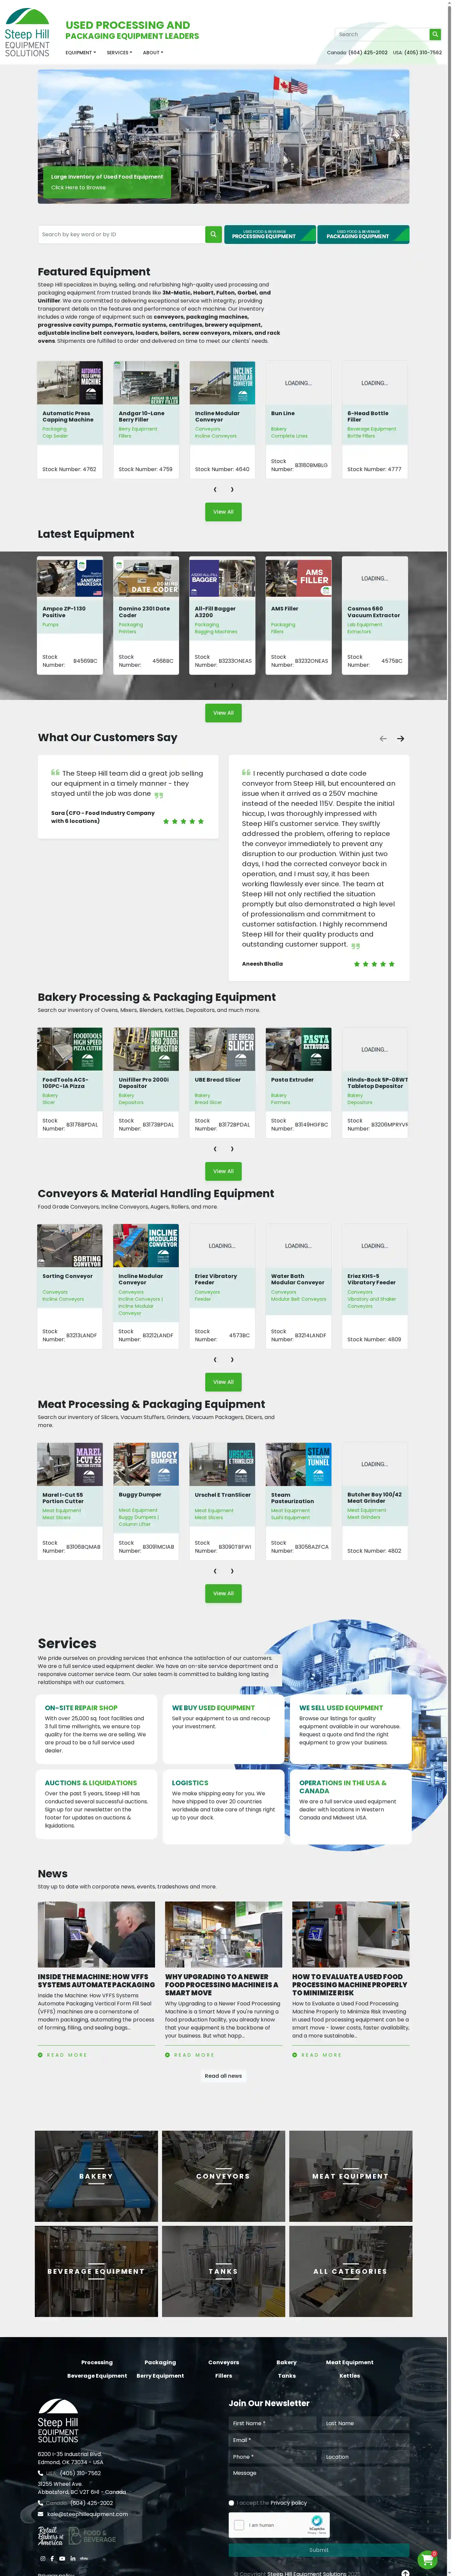Screen dimensions: 452x2576
Task: Click the Steep Hill logo in header
Action: click(27, 33)
